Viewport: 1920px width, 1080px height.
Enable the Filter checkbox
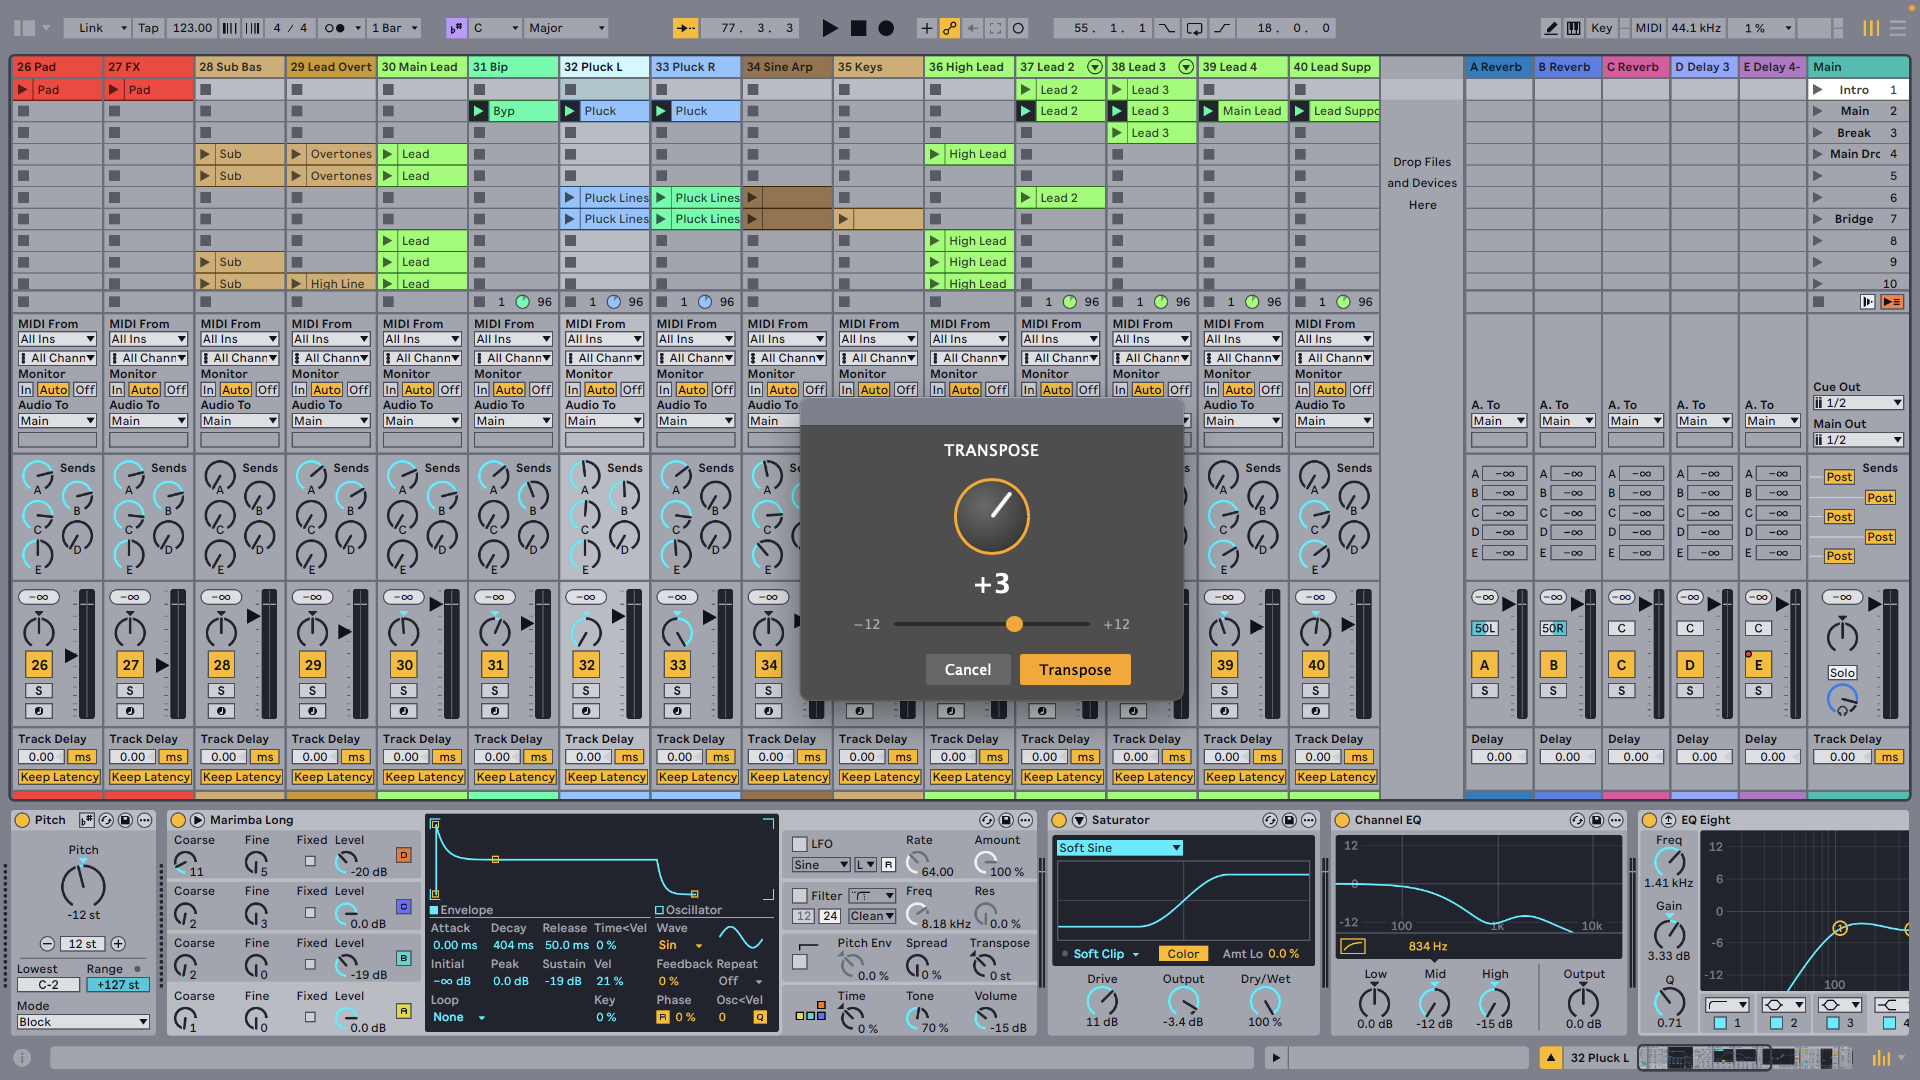coord(800,896)
